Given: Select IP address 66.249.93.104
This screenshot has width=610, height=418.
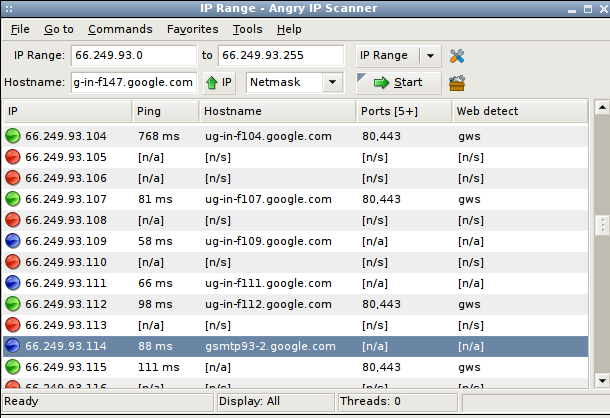Looking at the screenshot, I should [x=66, y=136].
